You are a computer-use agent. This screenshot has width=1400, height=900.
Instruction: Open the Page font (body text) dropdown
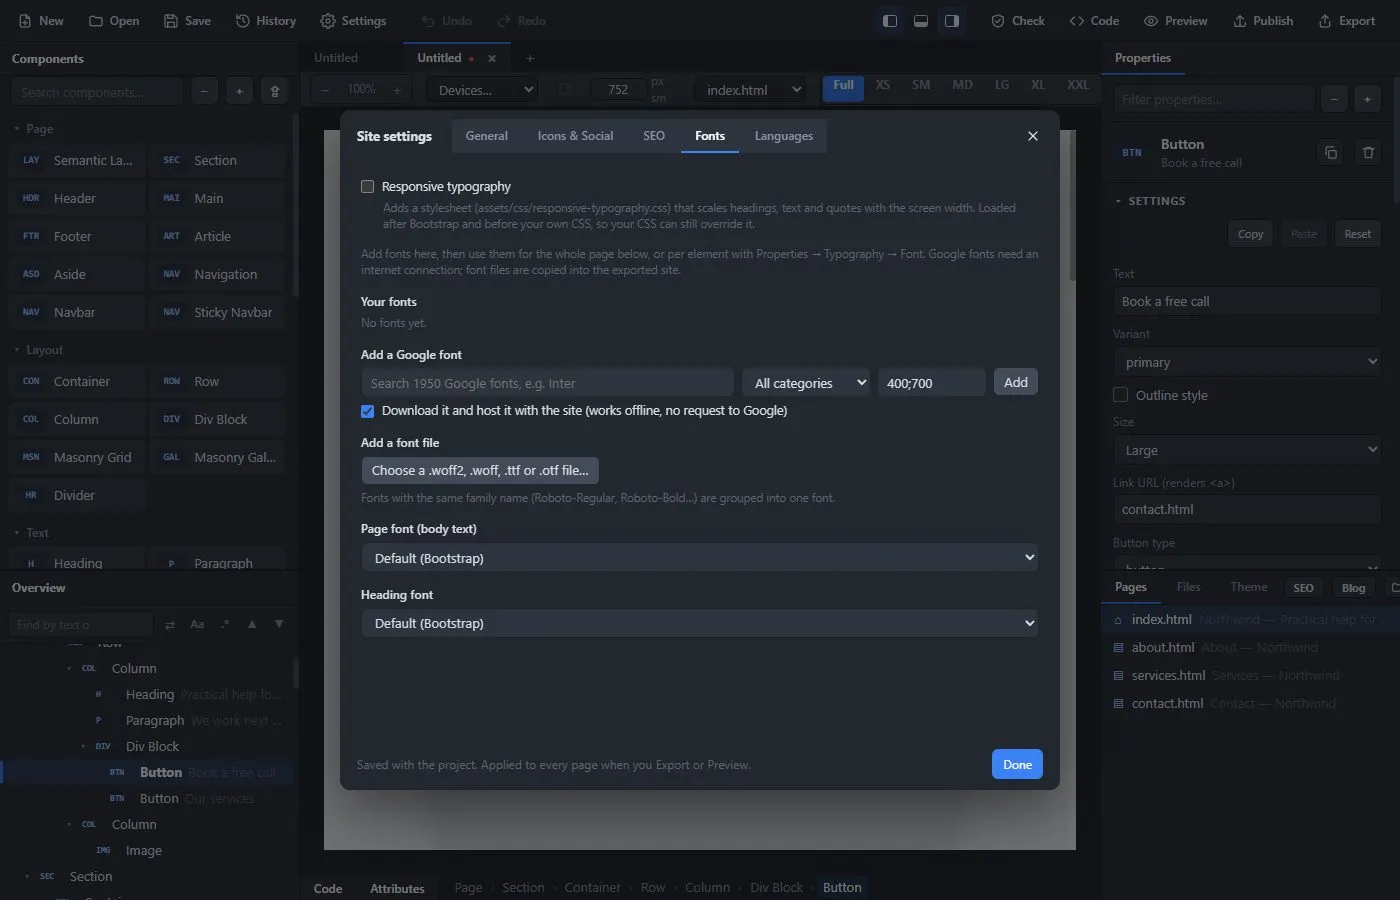pyautogui.click(x=699, y=558)
